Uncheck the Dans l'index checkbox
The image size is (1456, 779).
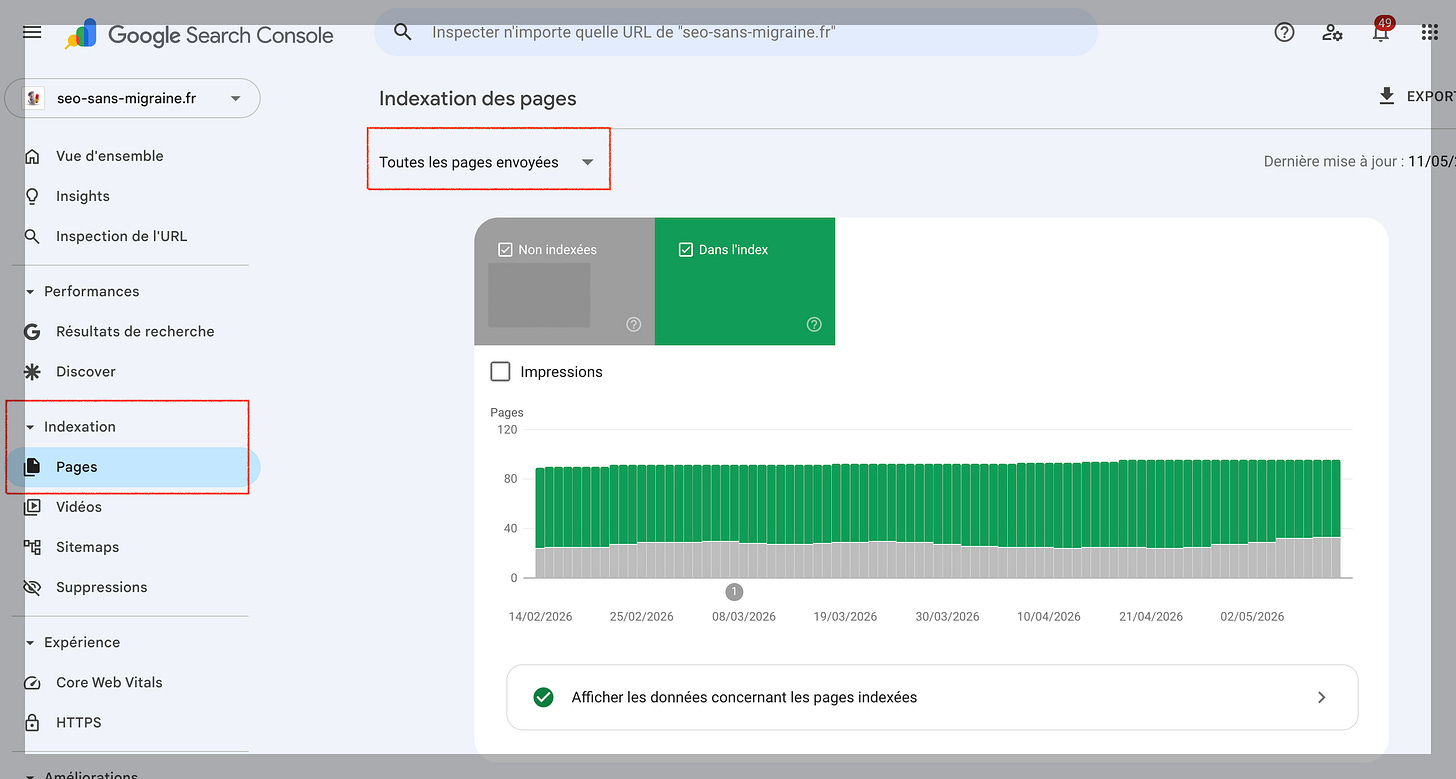click(x=685, y=249)
